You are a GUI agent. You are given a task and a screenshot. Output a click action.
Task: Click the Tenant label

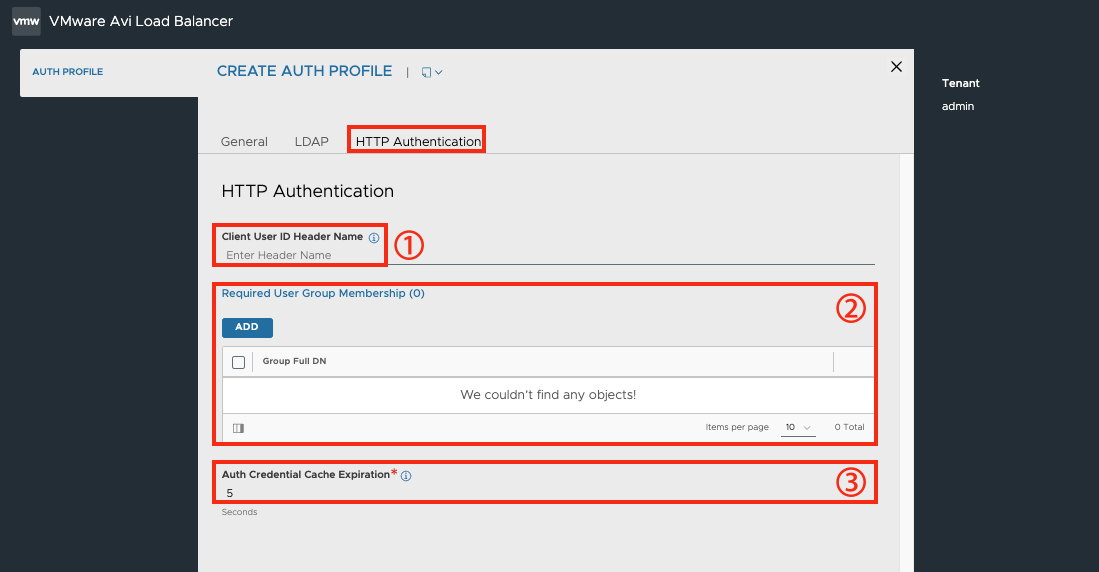point(960,83)
